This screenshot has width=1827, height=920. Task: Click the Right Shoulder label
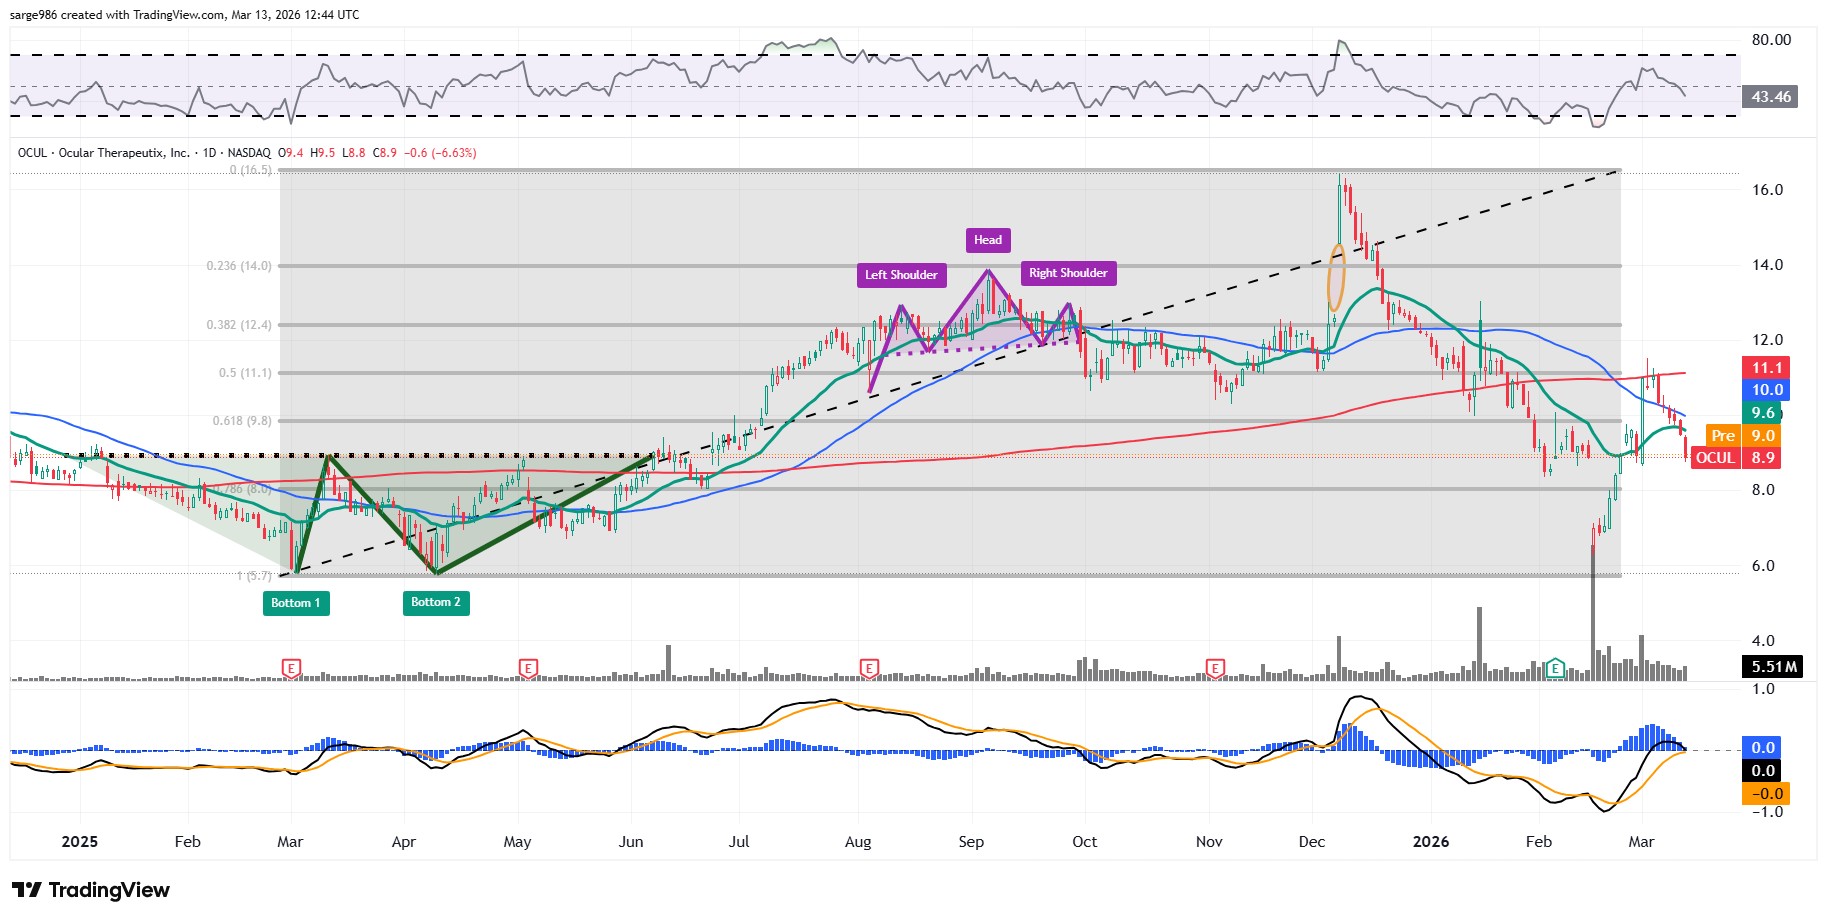(x=1067, y=273)
